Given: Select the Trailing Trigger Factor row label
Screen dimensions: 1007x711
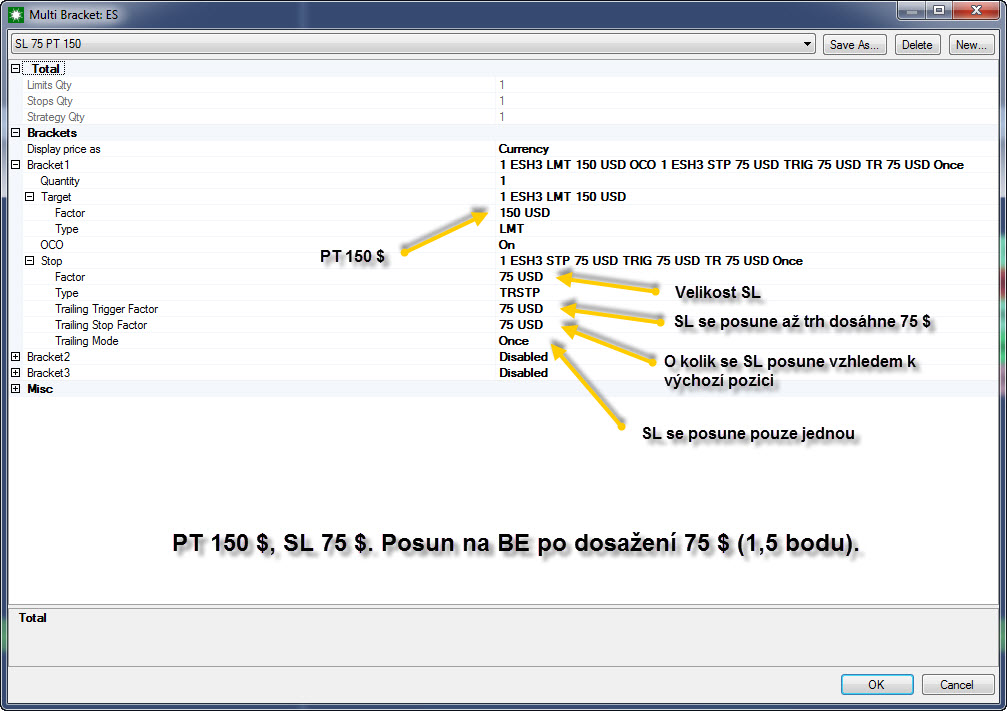Looking at the screenshot, I should coord(107,309).
